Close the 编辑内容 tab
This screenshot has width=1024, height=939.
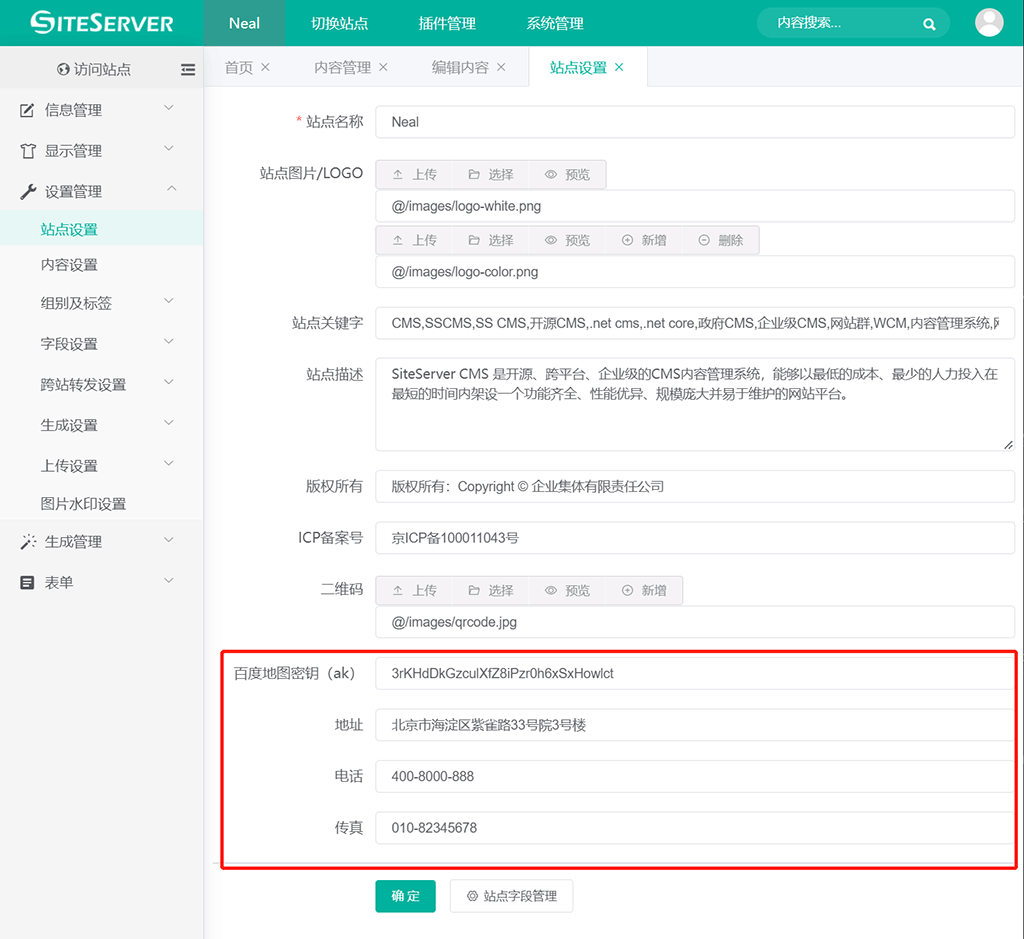(501, 67)
